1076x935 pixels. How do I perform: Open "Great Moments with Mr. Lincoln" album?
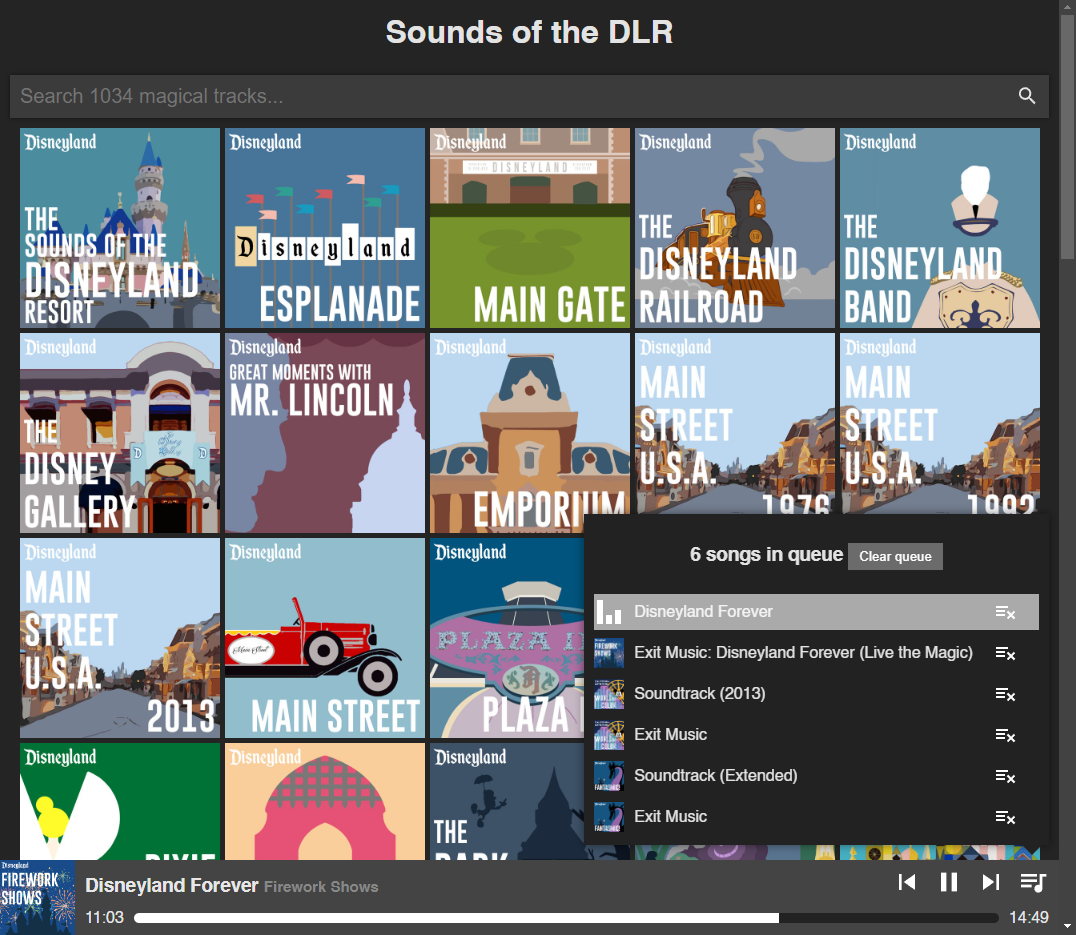[324, 432]
